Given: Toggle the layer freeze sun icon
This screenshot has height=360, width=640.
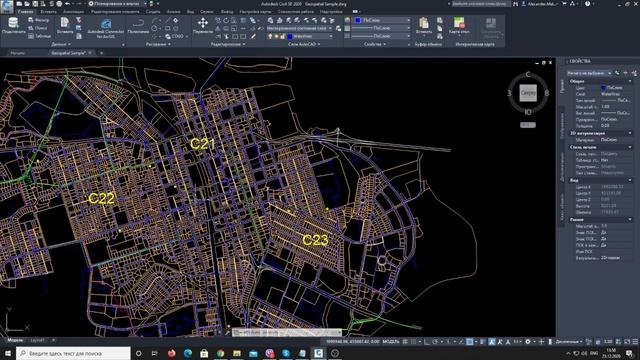Looking at the screenshot, I should click(x=276, y=36).
